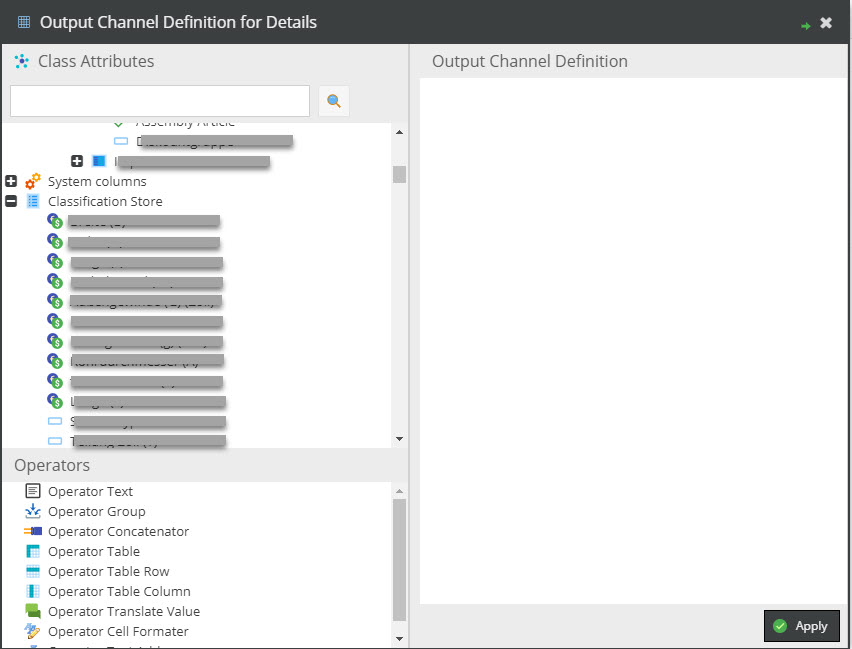Select the Operator Table icon
Viewport: 852px width, 649px height.
click(33, 551)
